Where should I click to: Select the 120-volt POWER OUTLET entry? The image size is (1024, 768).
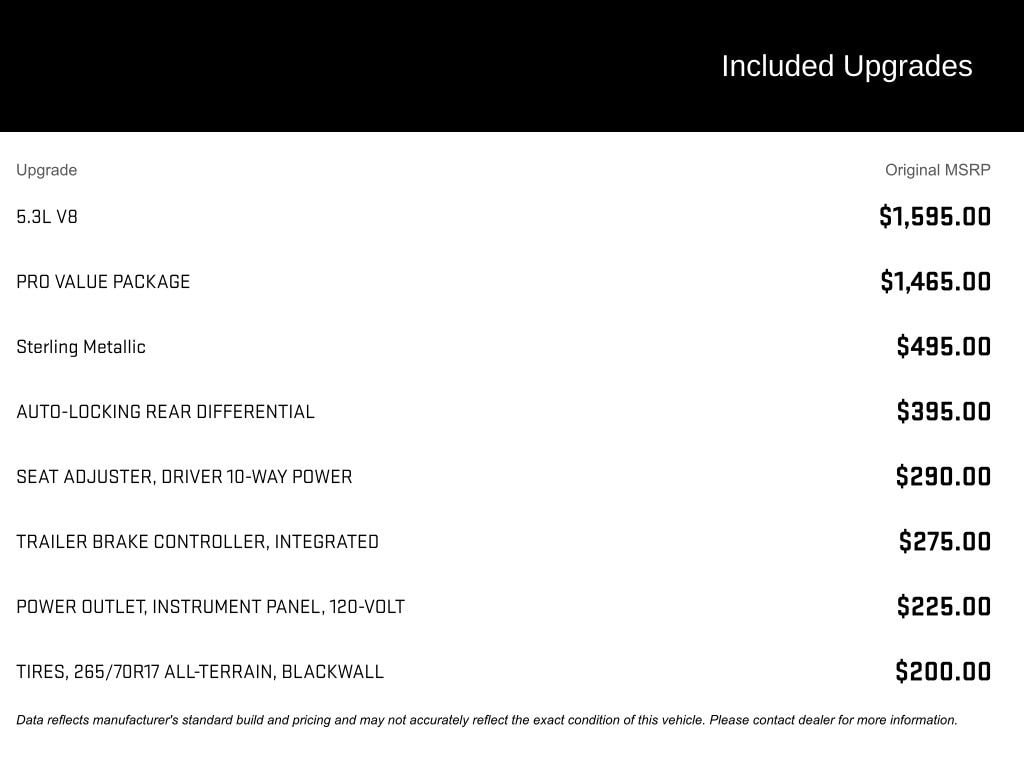[210, 607]
